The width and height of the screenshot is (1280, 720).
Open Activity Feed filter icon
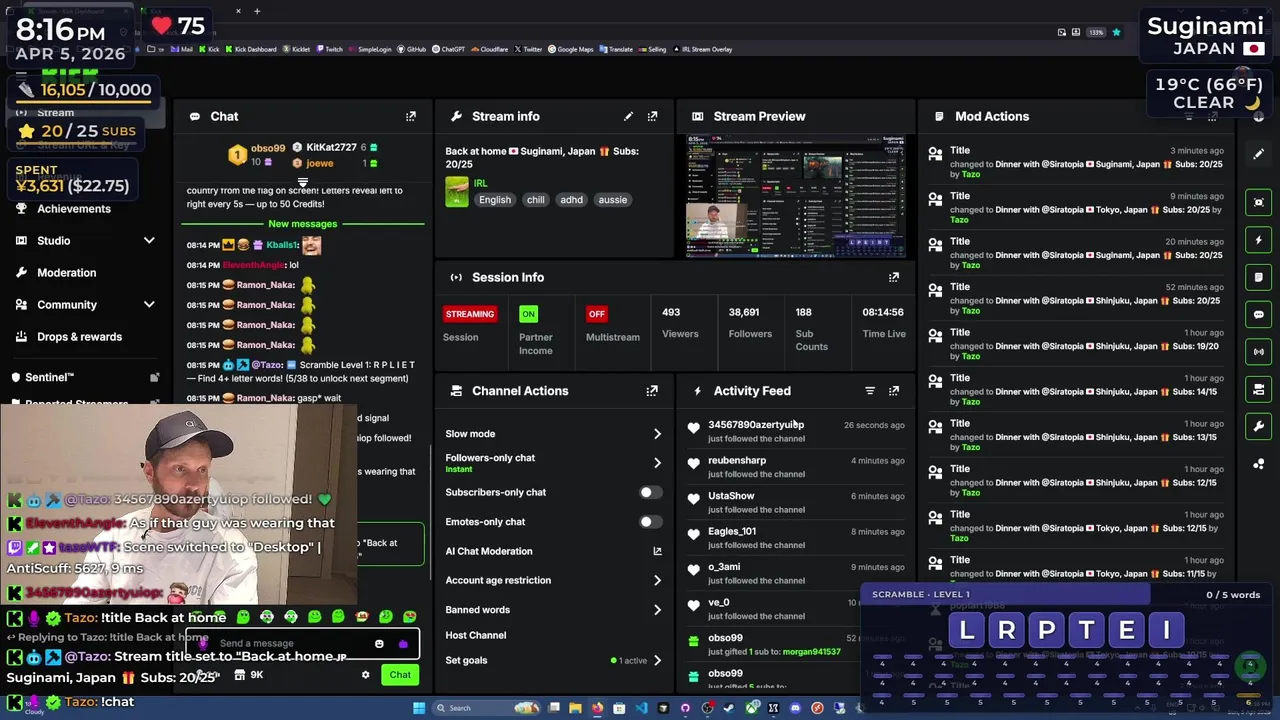click(870, 391)
